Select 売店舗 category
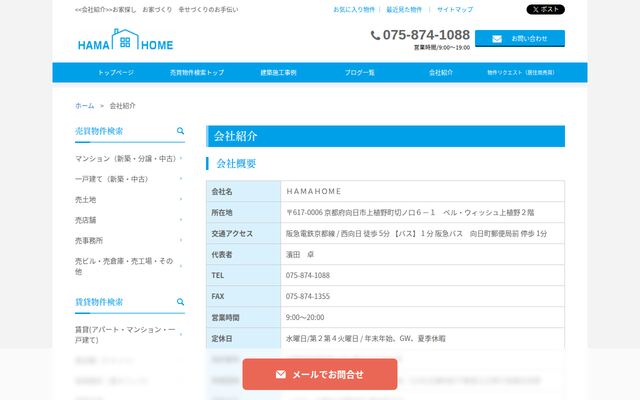Image resolution: width=640 pixels, height=400 pixels. coord(85,220)
